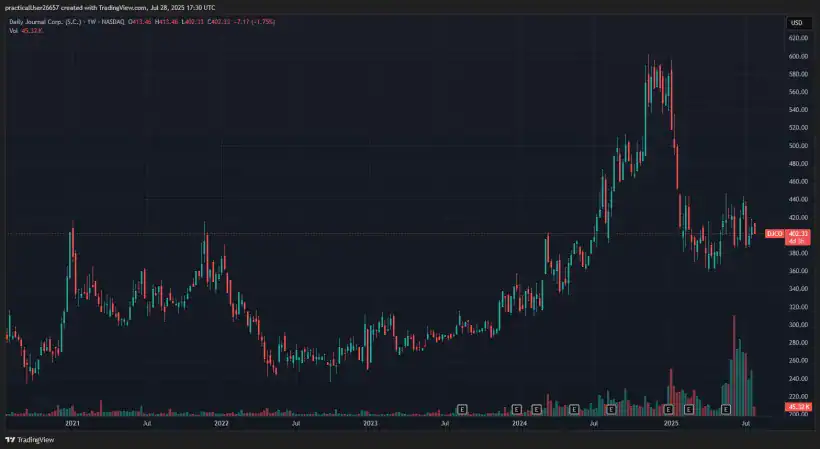Click the red 45.32K volume axis tag
820x449 pixels.
coord(797,407)
